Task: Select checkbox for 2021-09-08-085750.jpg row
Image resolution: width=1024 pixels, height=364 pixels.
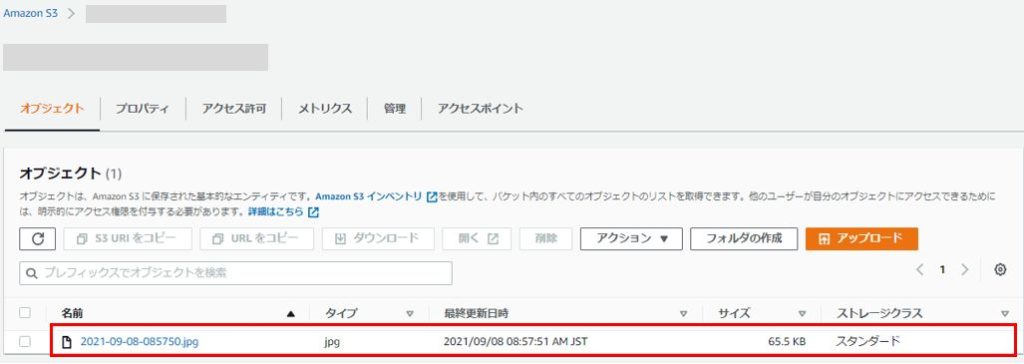Action: [x=25, y=341]
